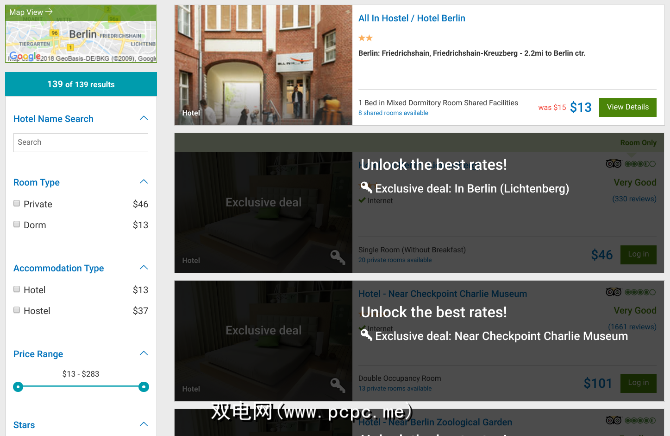Click the key icon beside Lichtenberg exclusive deal
Viewport: 670px width, 436px height.
pyautogui.click(x=366, y=187)
